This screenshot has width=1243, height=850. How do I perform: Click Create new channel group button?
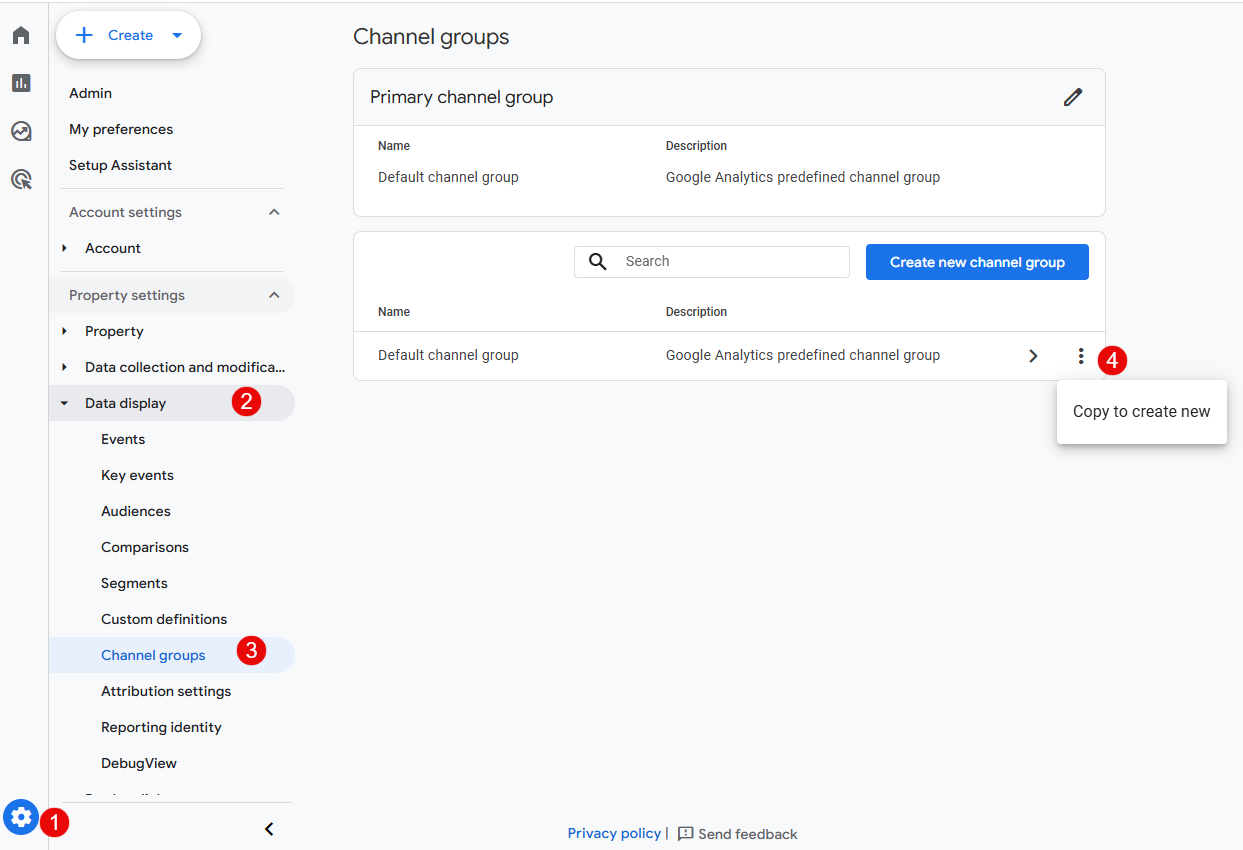coord(977,262)
